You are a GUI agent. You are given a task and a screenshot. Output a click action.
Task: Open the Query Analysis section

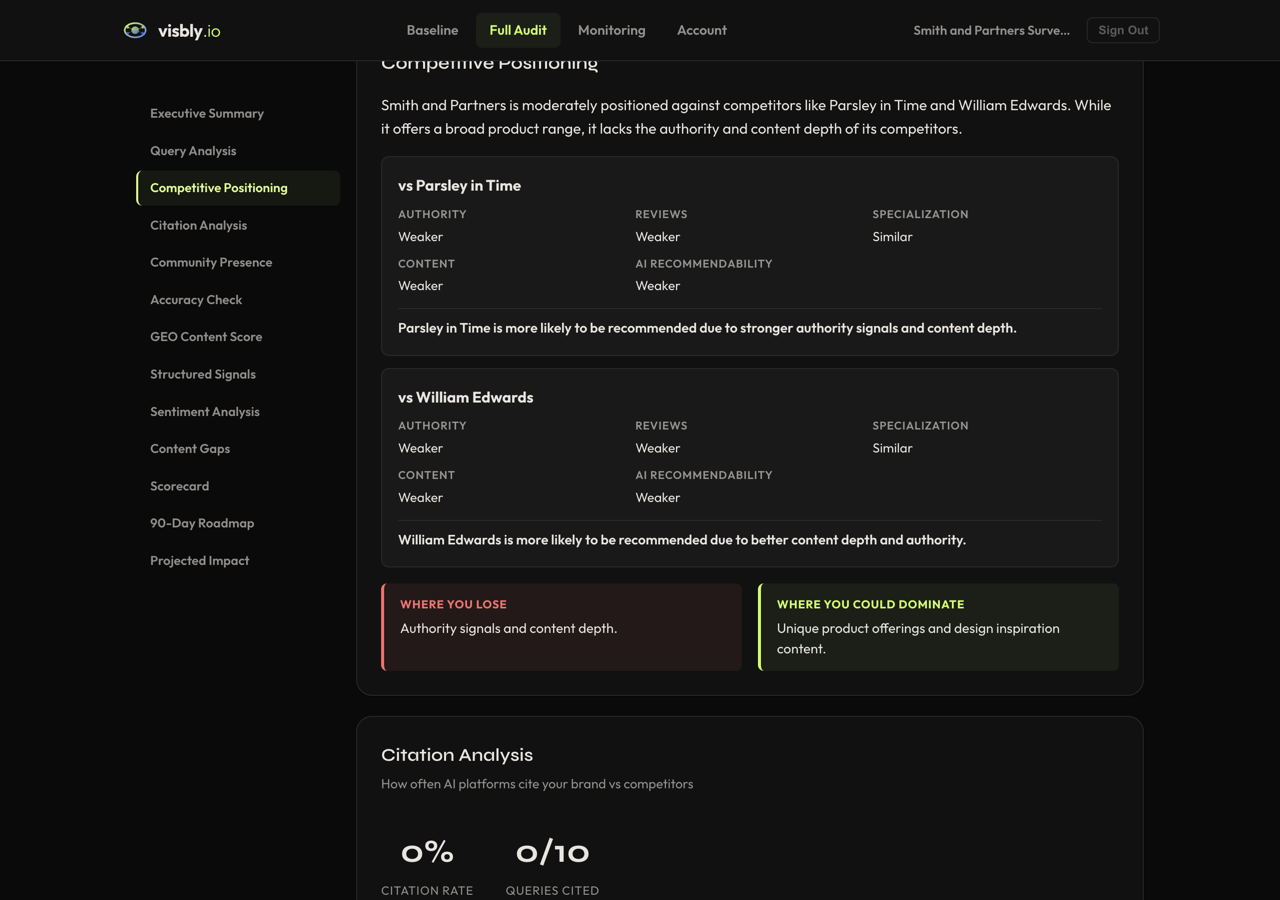[193, 150]
